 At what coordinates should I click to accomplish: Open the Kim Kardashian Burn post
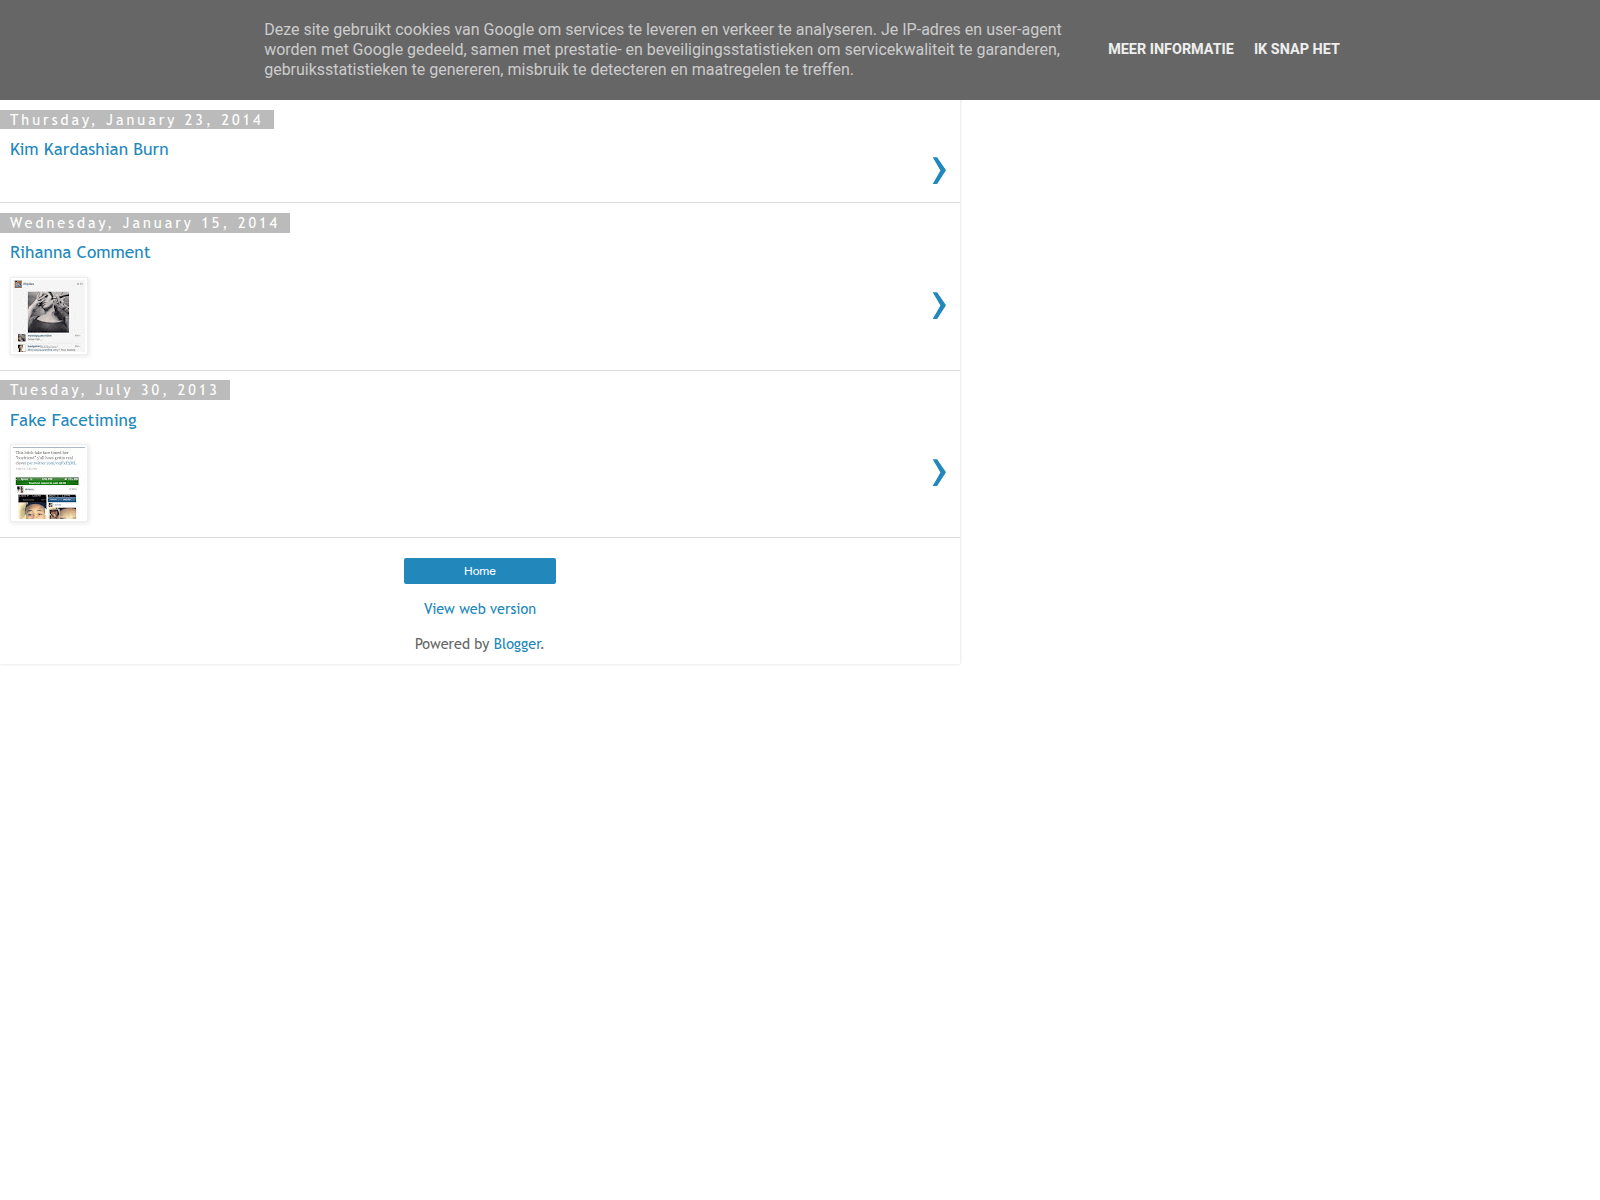(89, 149)
